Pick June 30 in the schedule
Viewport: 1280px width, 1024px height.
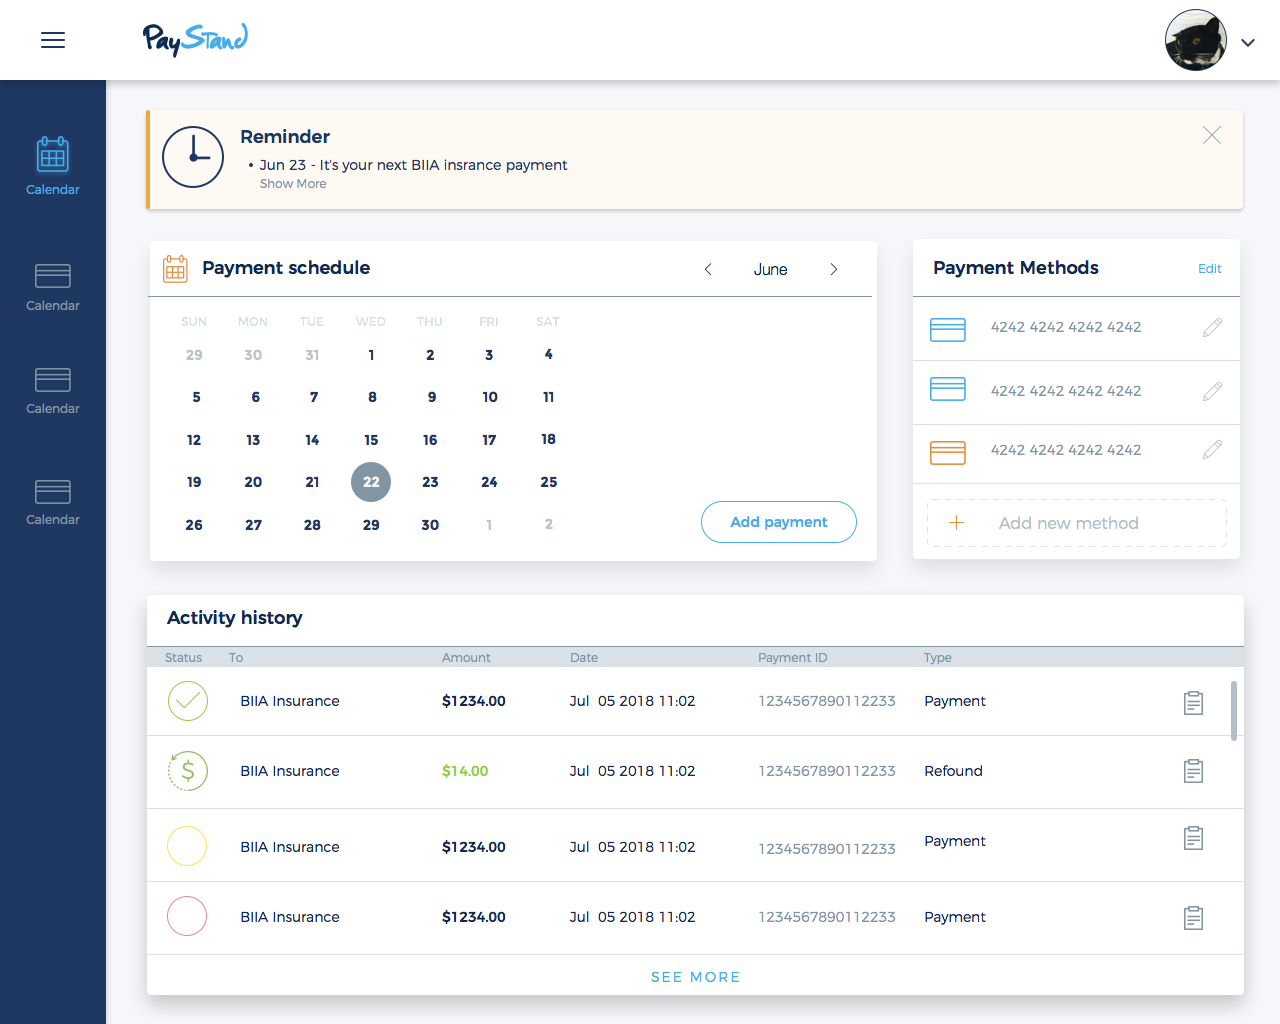[x=430, y=525]
